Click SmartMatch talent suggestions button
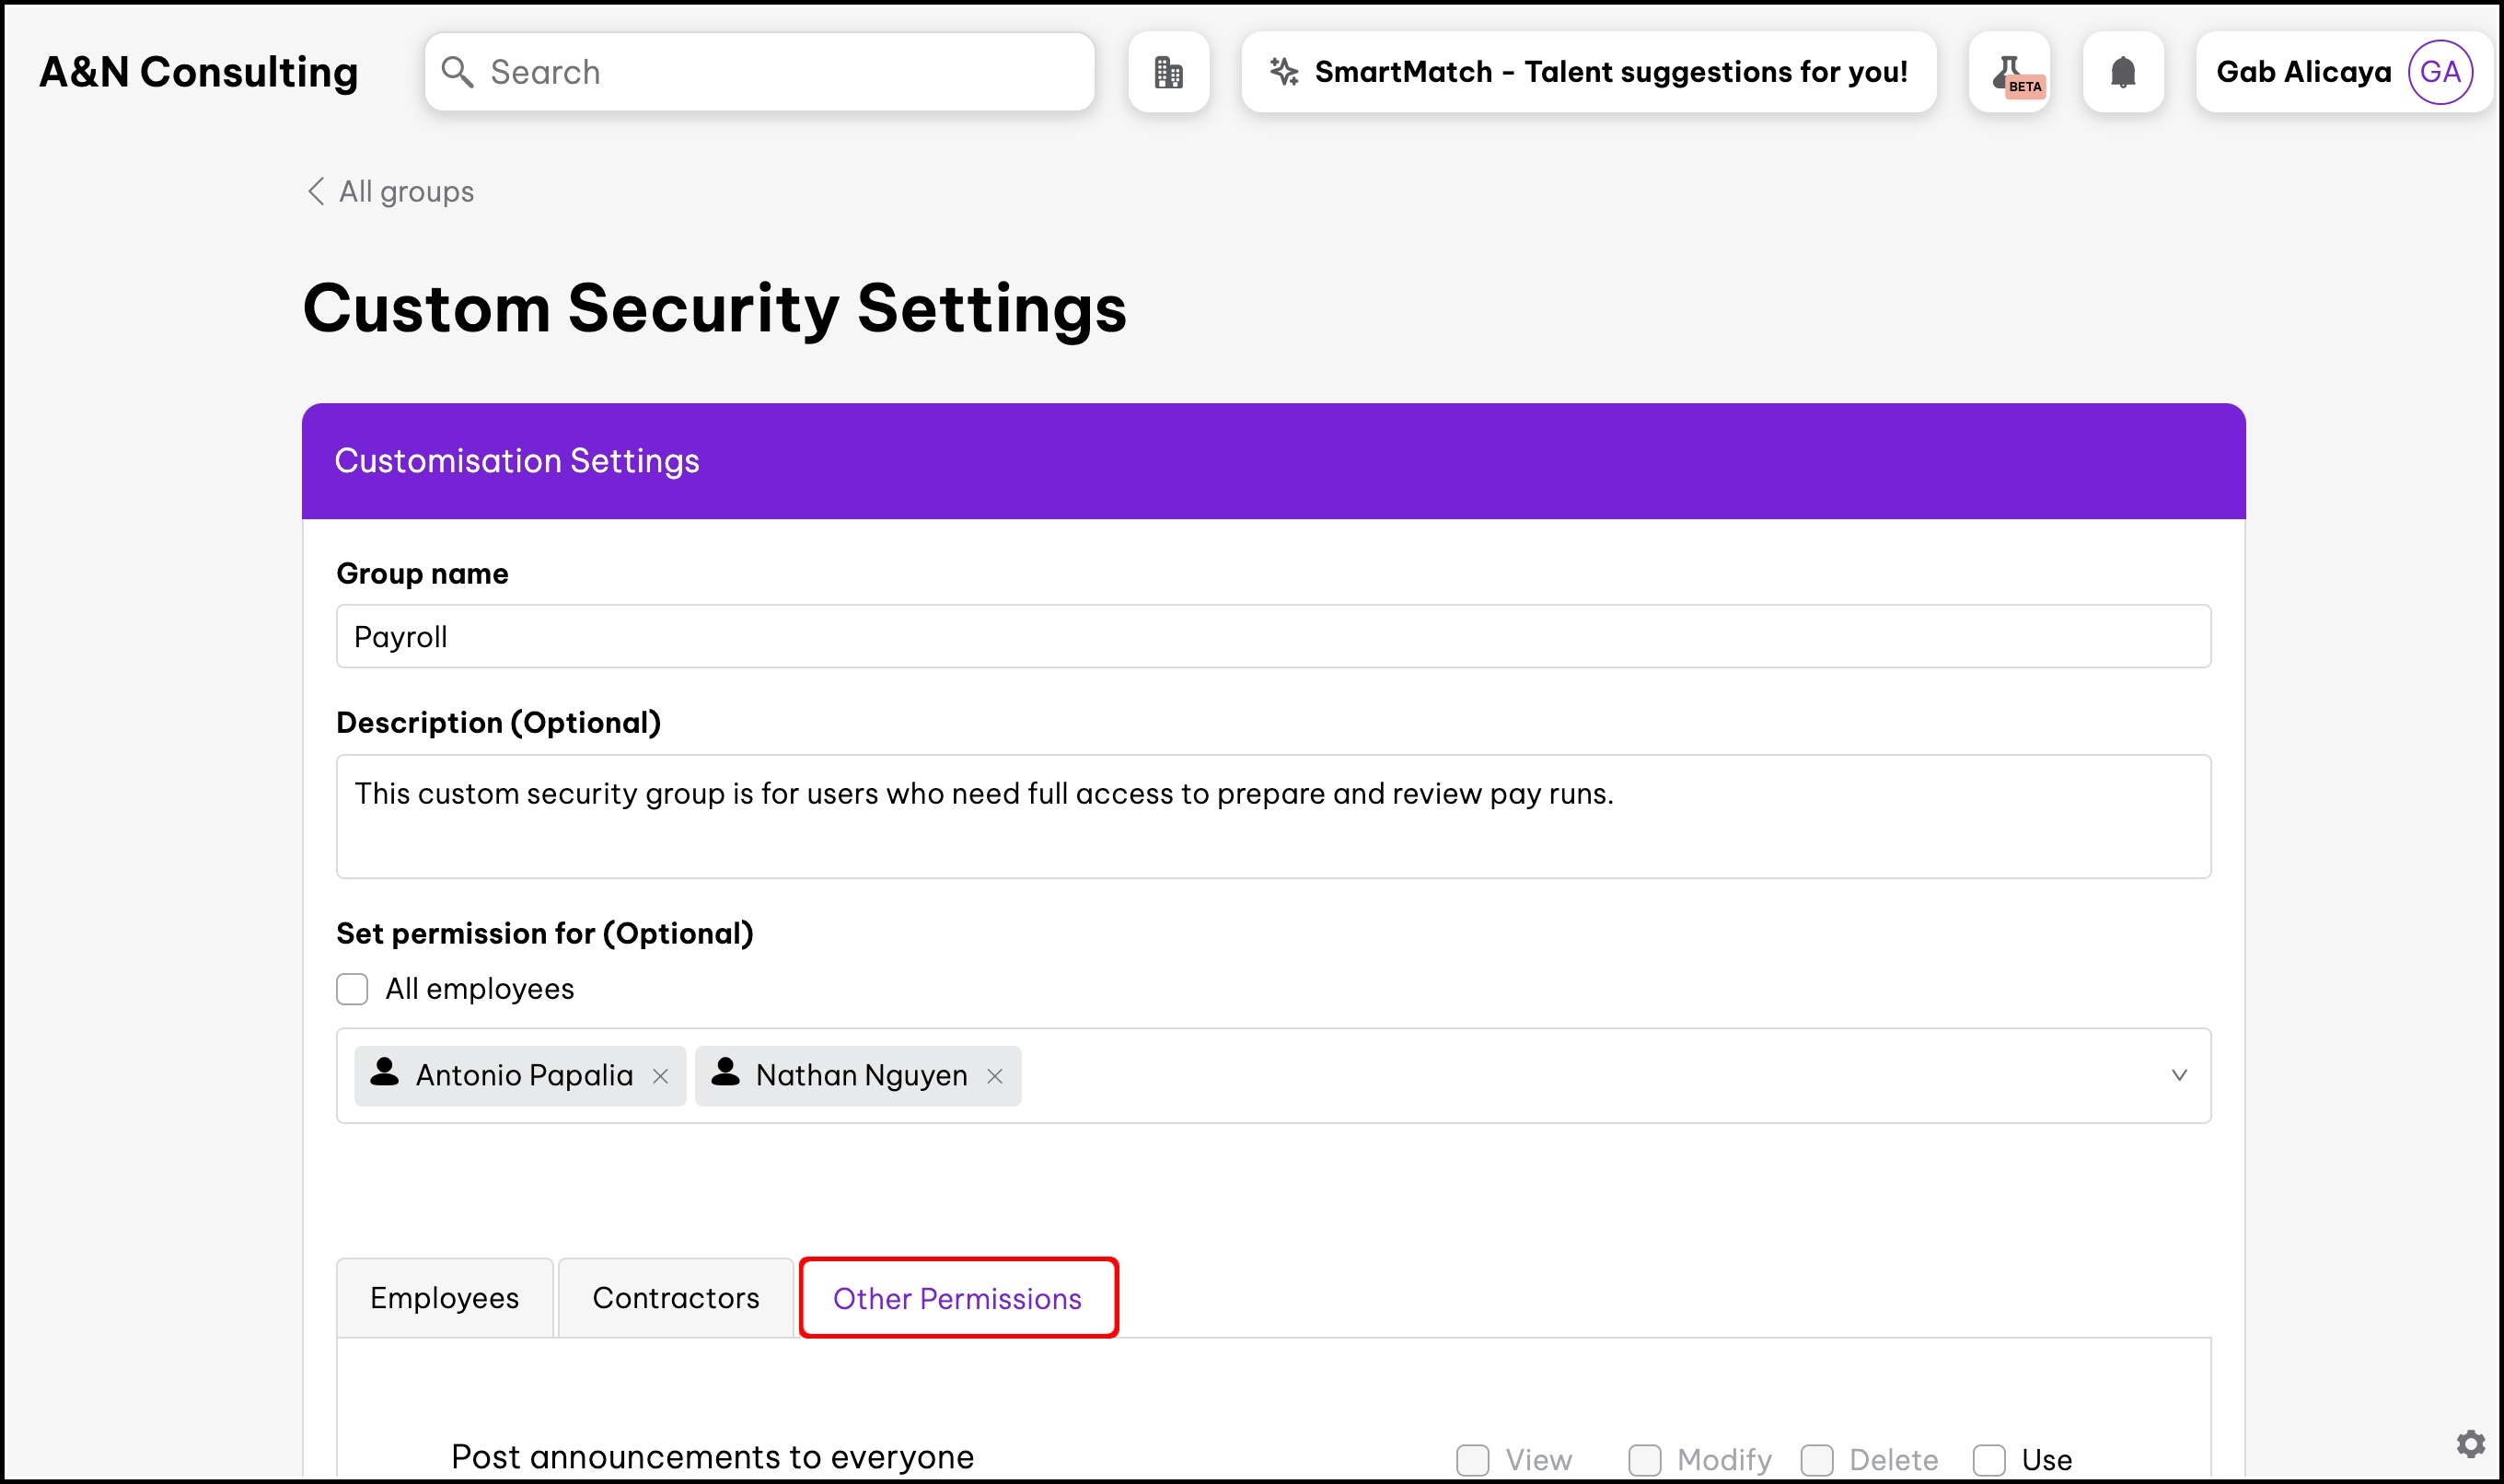The image size is (2504, 1484). 1610,72
